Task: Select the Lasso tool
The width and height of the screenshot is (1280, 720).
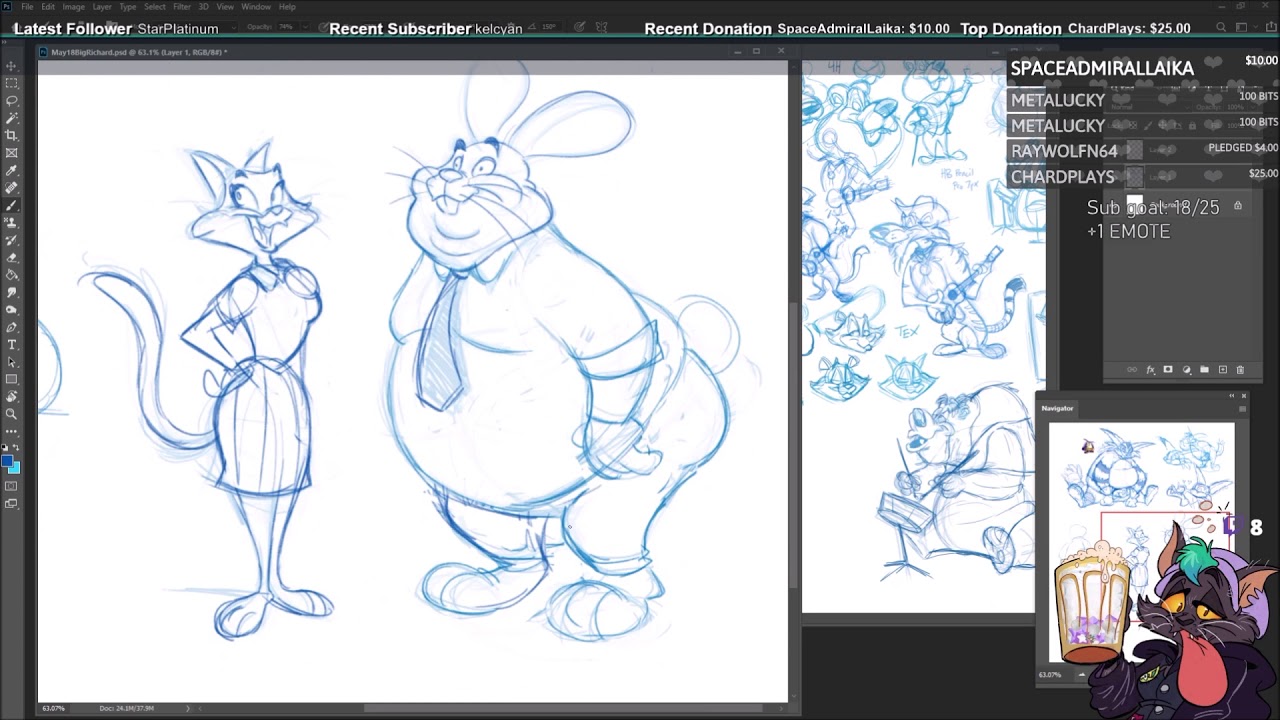Action: [x=12, y=101]
